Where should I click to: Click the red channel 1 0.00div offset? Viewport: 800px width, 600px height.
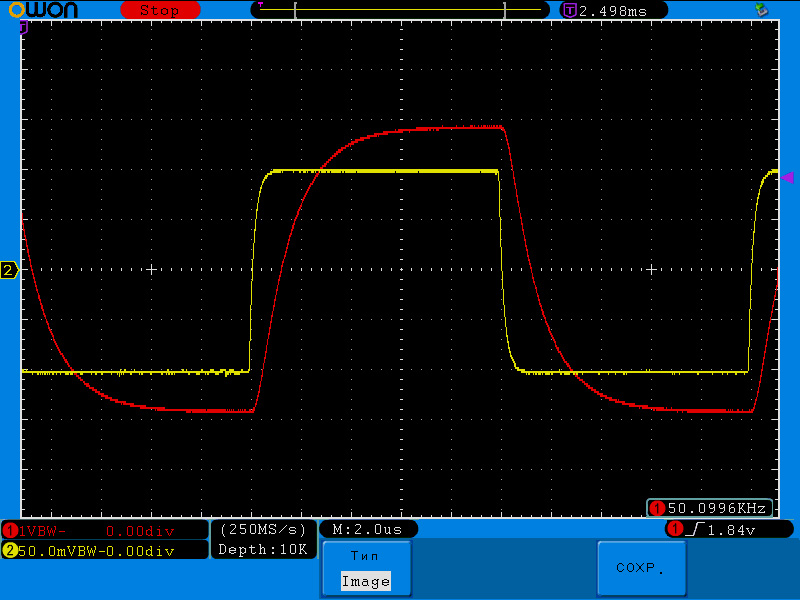(140, 531)
